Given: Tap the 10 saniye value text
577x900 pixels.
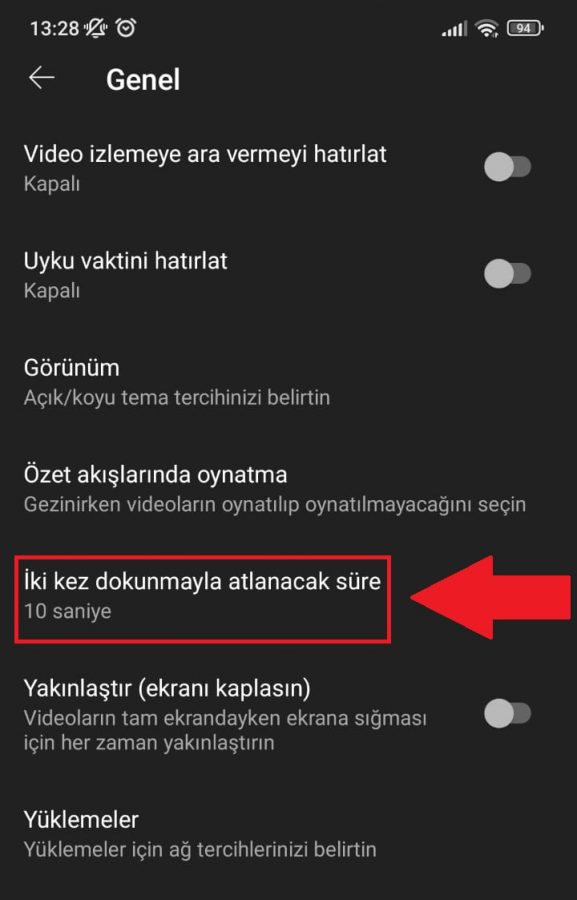Looking at the screenshot, I should (x=68, y=611).
